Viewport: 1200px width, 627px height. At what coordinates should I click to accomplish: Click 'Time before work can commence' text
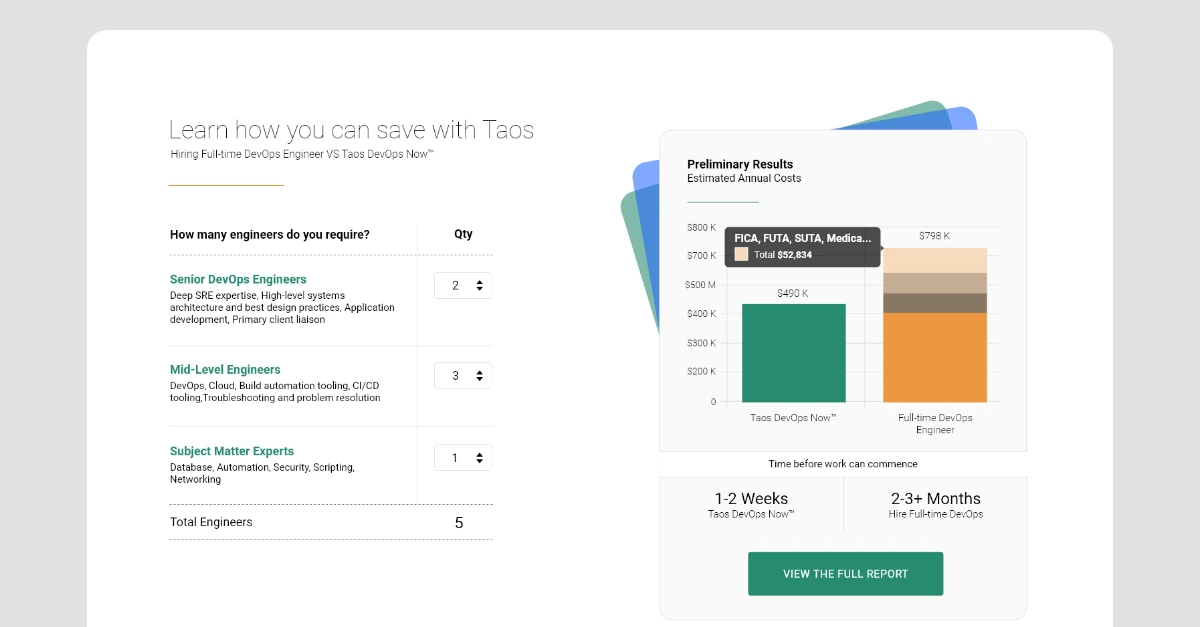pos(843,464)
